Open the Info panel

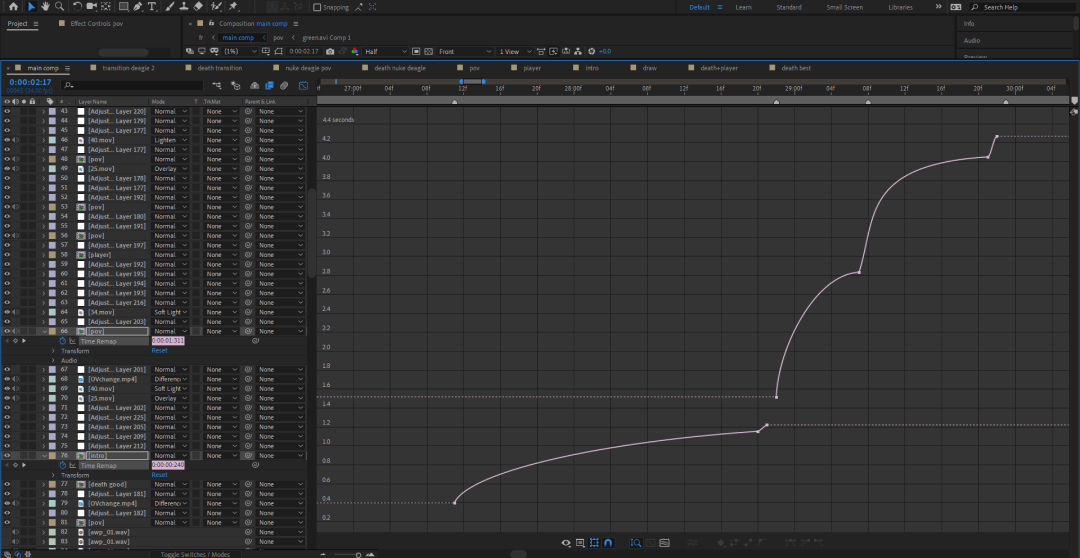pos(969,23)
